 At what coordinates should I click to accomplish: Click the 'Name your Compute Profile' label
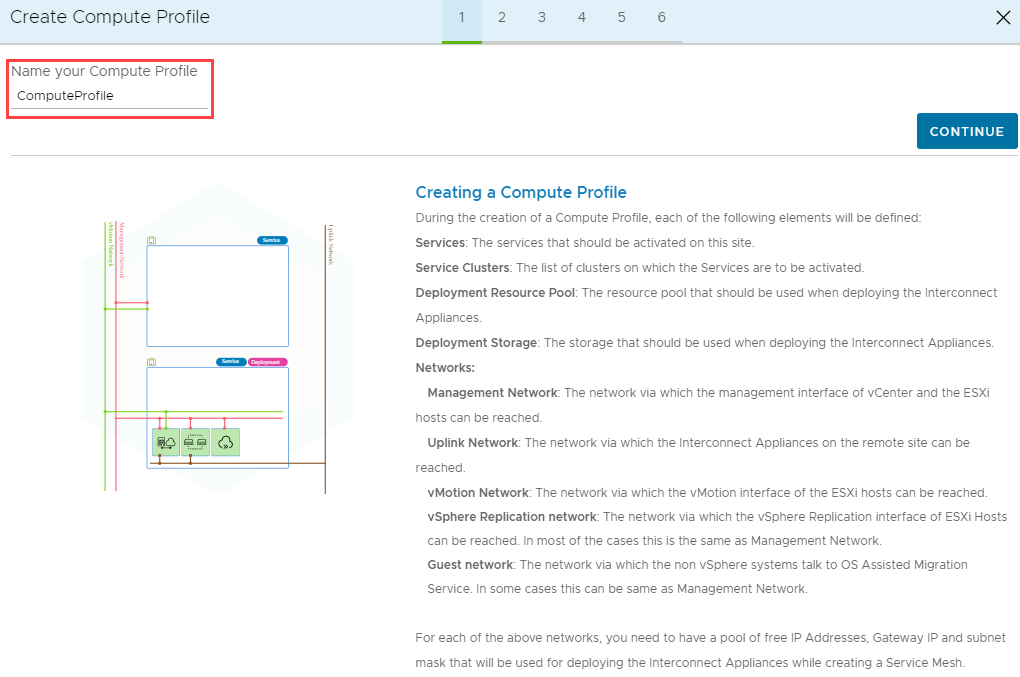click(x=104, y=71)
